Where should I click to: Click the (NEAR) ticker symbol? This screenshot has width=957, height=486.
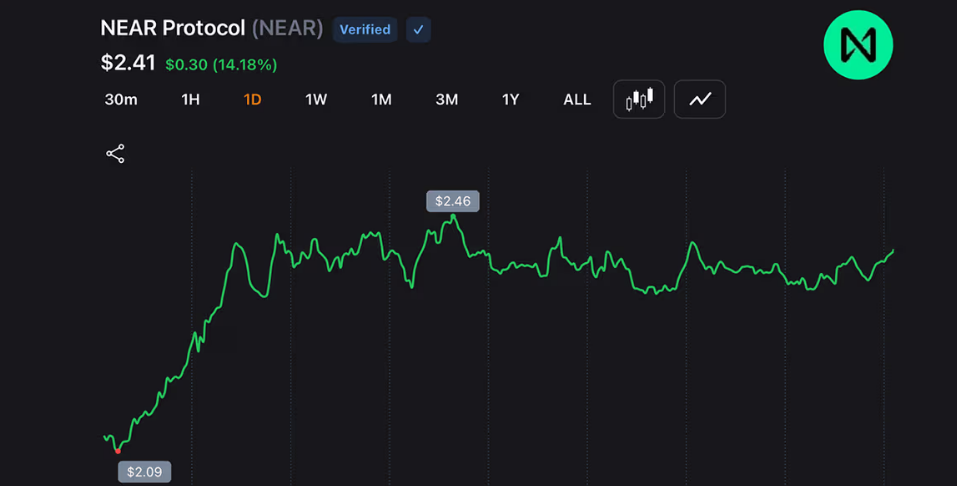click(287, 28)
